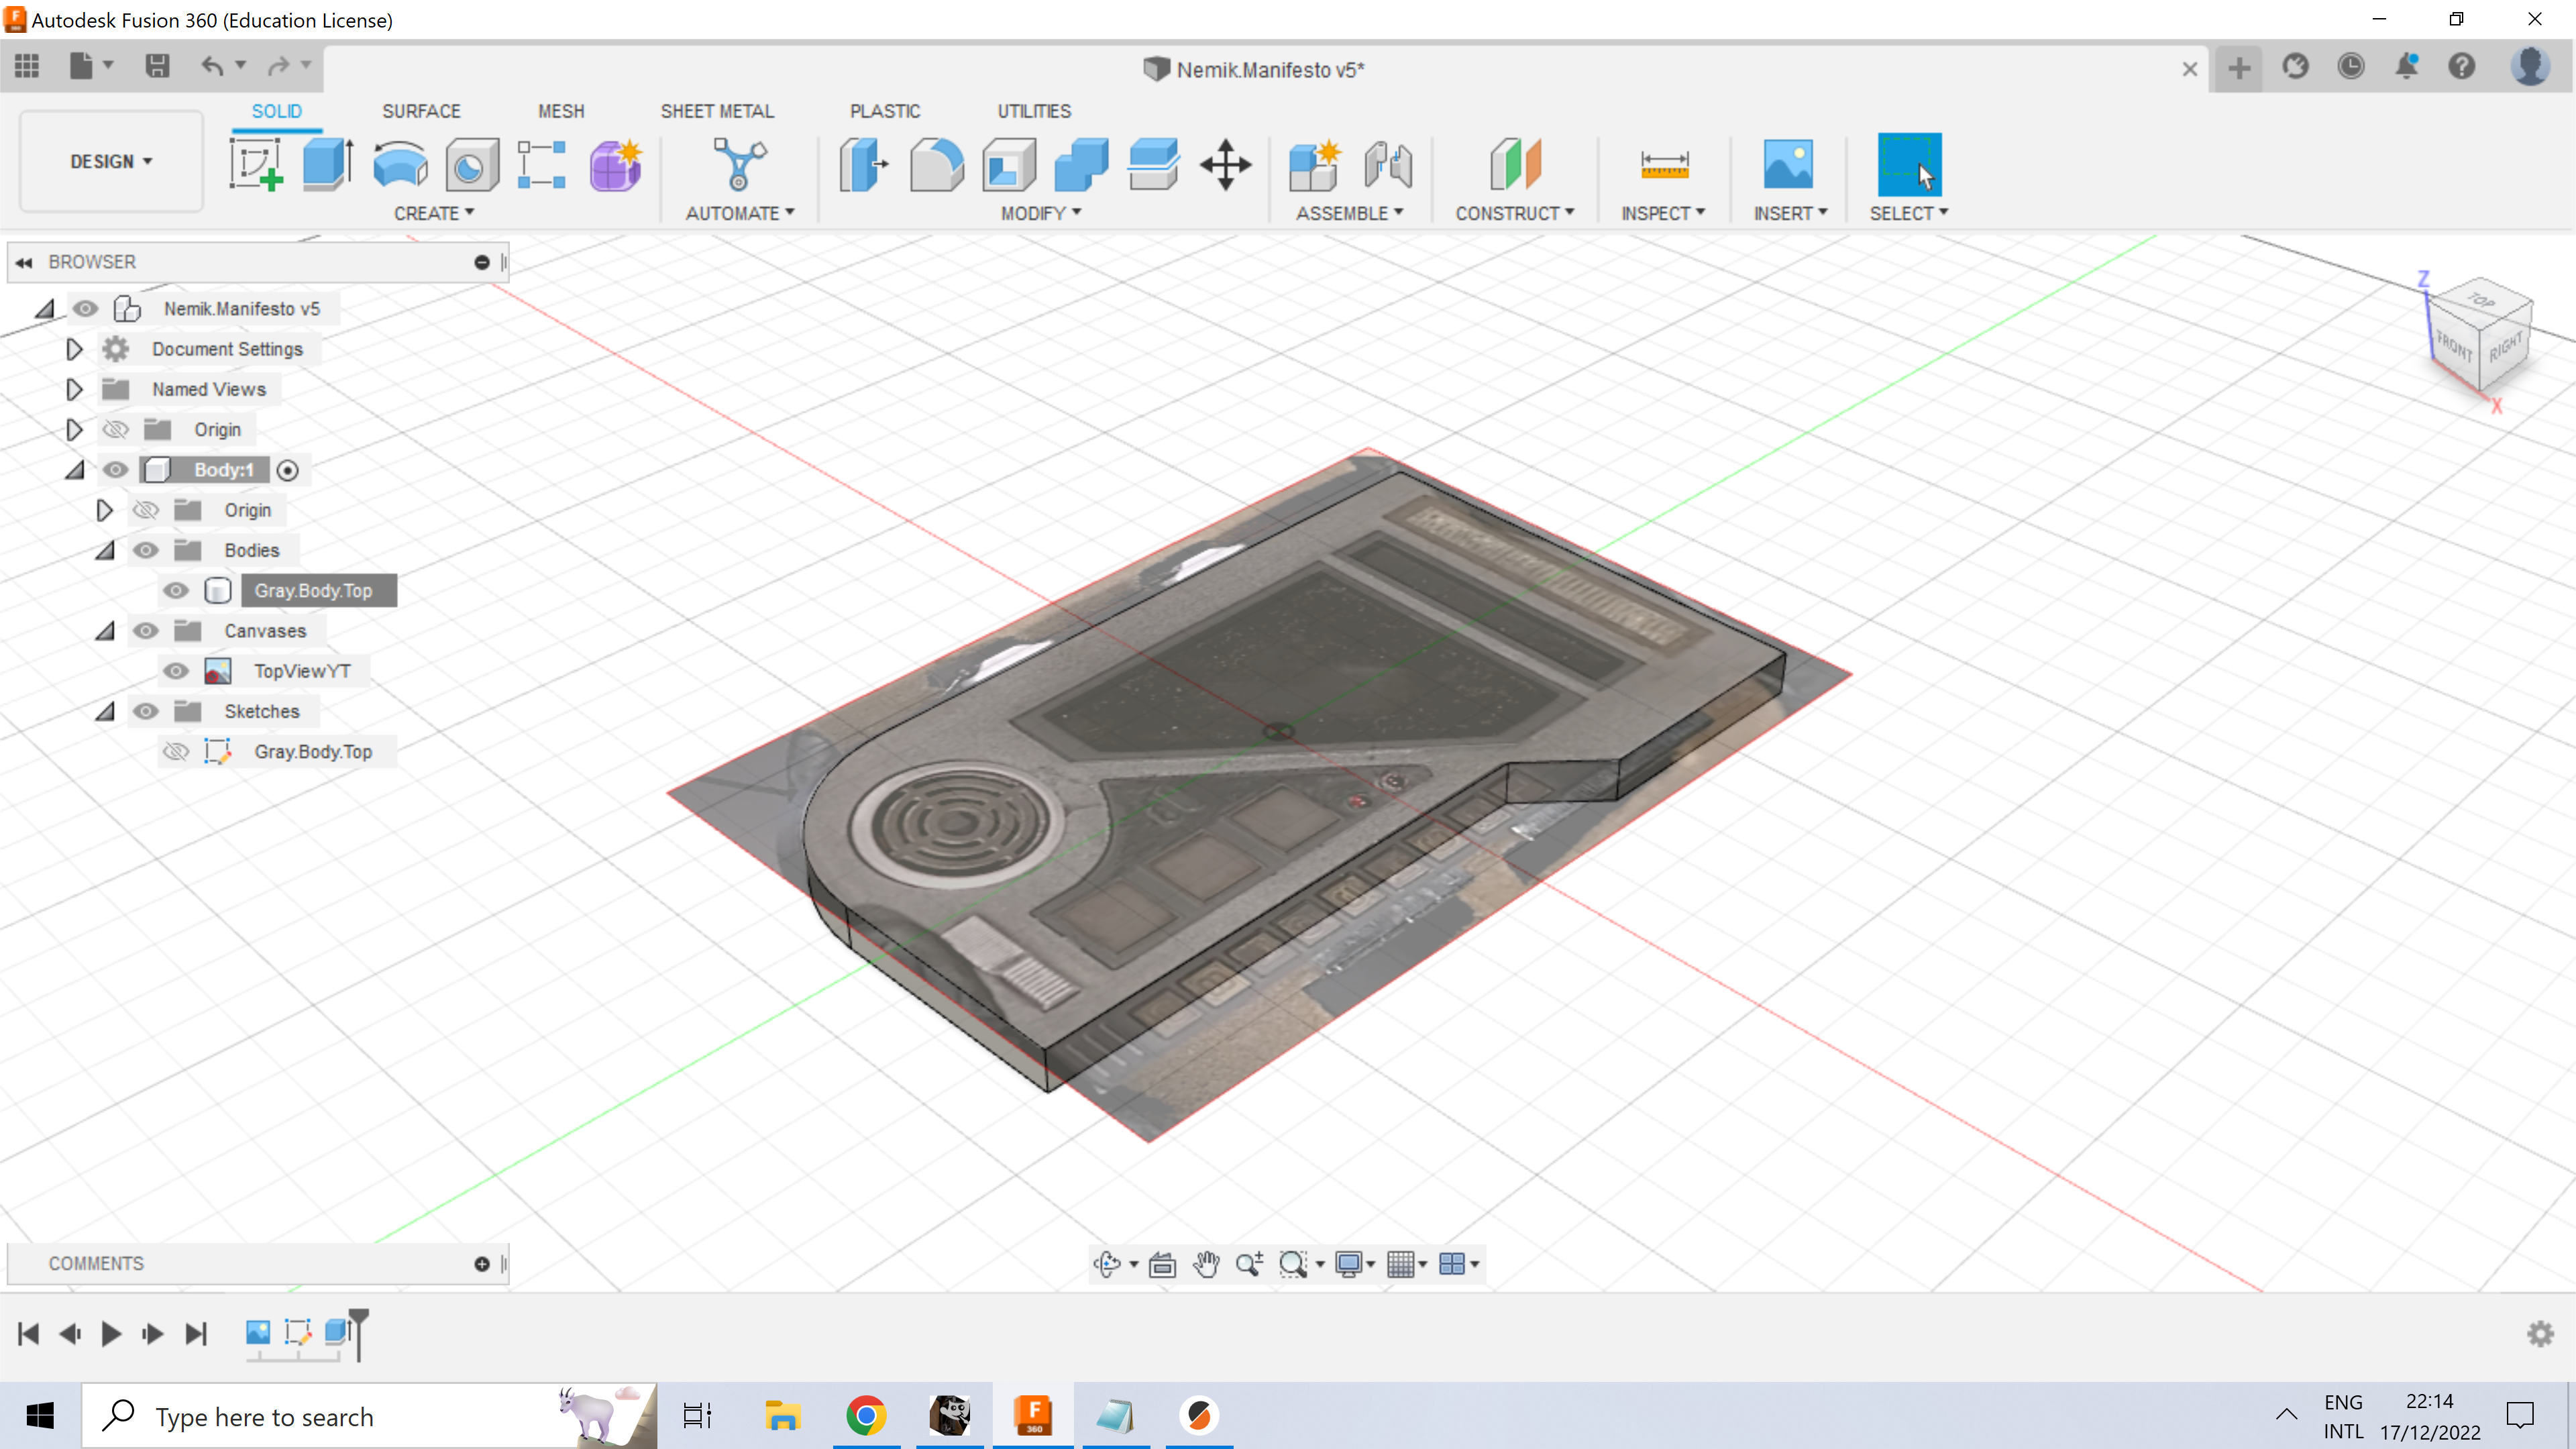The height and width of the screenshot is (1449, 2576).
Task: Expand the Named Views node
Action: click(x=74, y=389)
